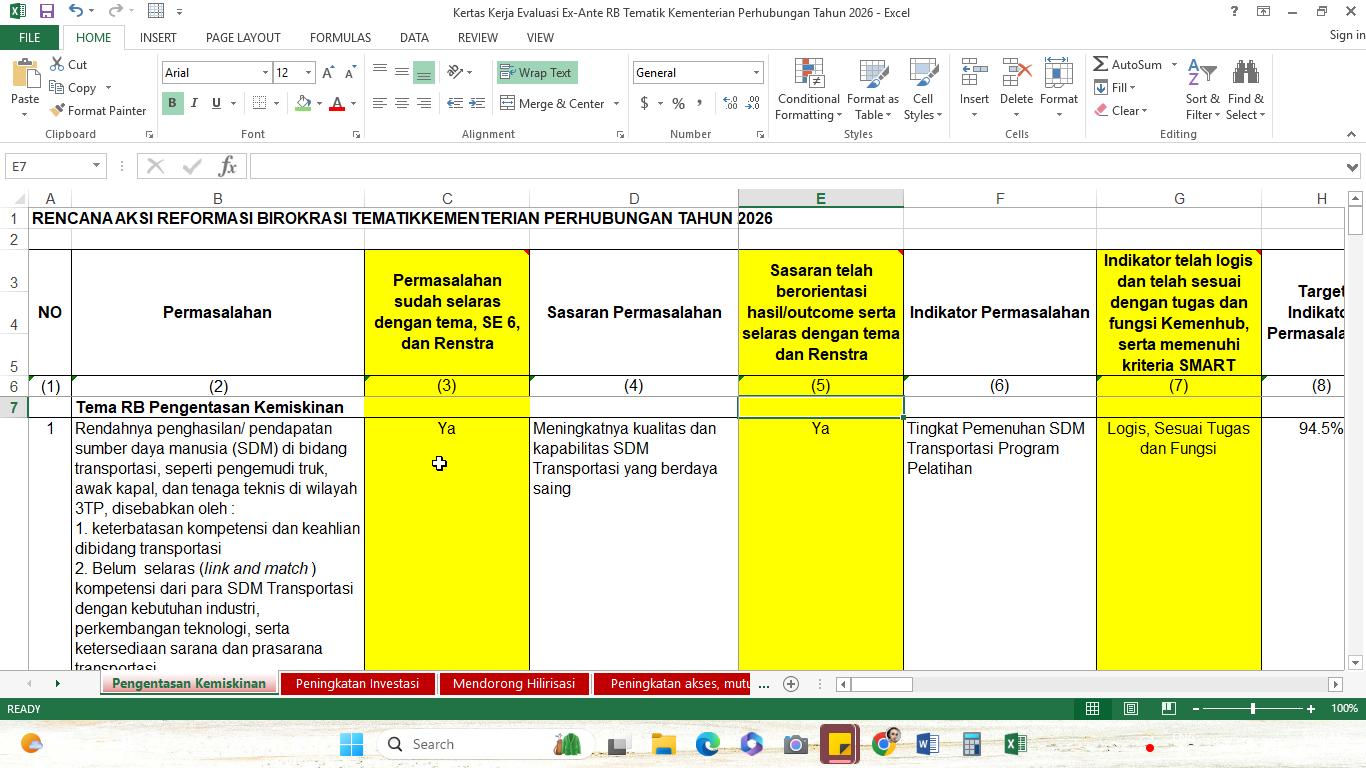Image resolution: width=1366 pixels, height=768 pixels.
Task: Expand the Name Box dropdown arrow
Action: pos(96,166)
